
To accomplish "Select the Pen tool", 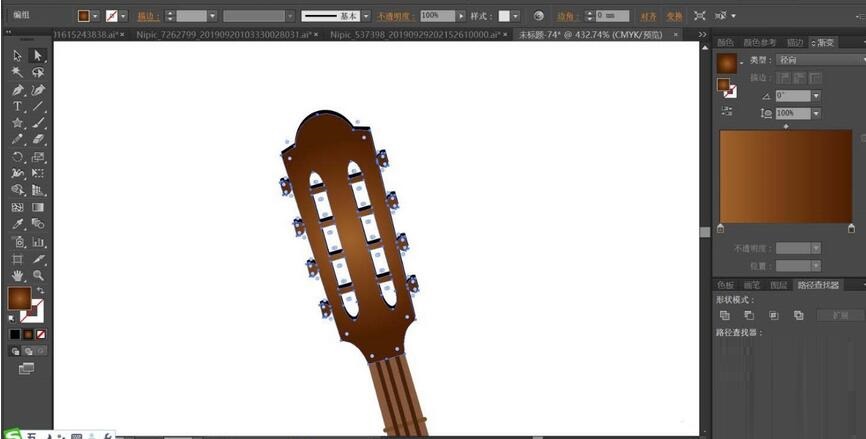I will coord(18,90).
